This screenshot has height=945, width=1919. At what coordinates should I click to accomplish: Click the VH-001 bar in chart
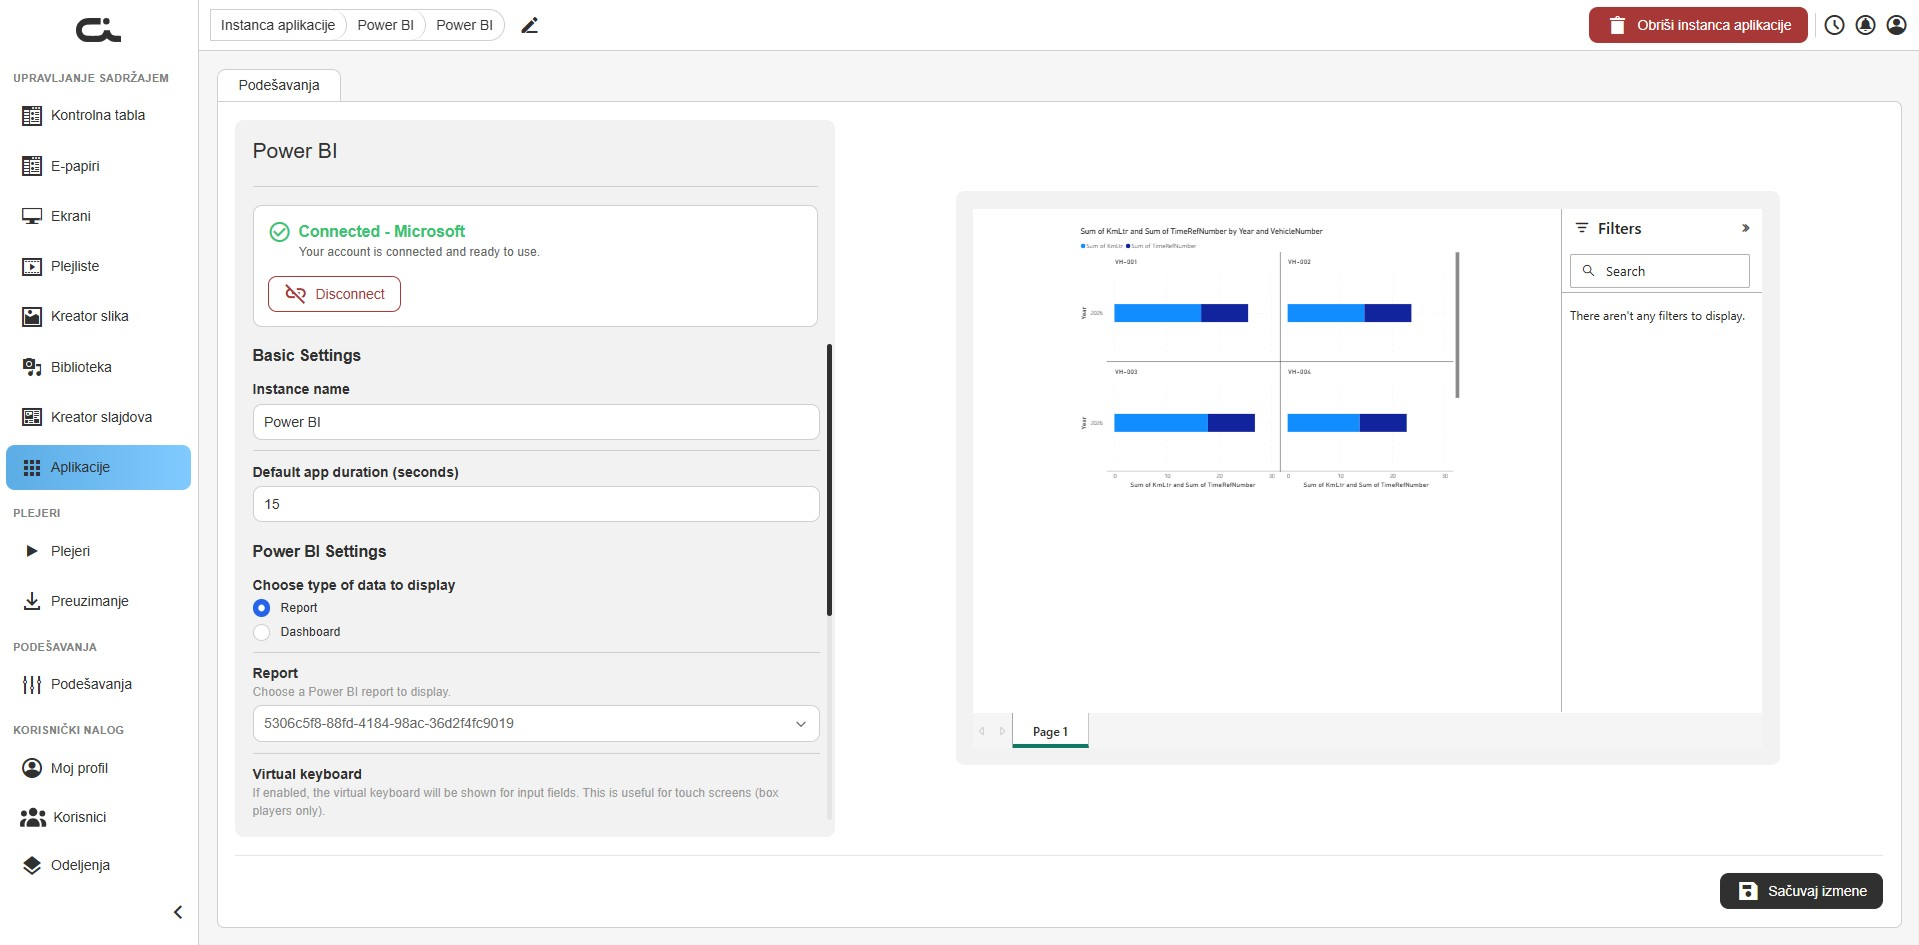[1181, 313]
